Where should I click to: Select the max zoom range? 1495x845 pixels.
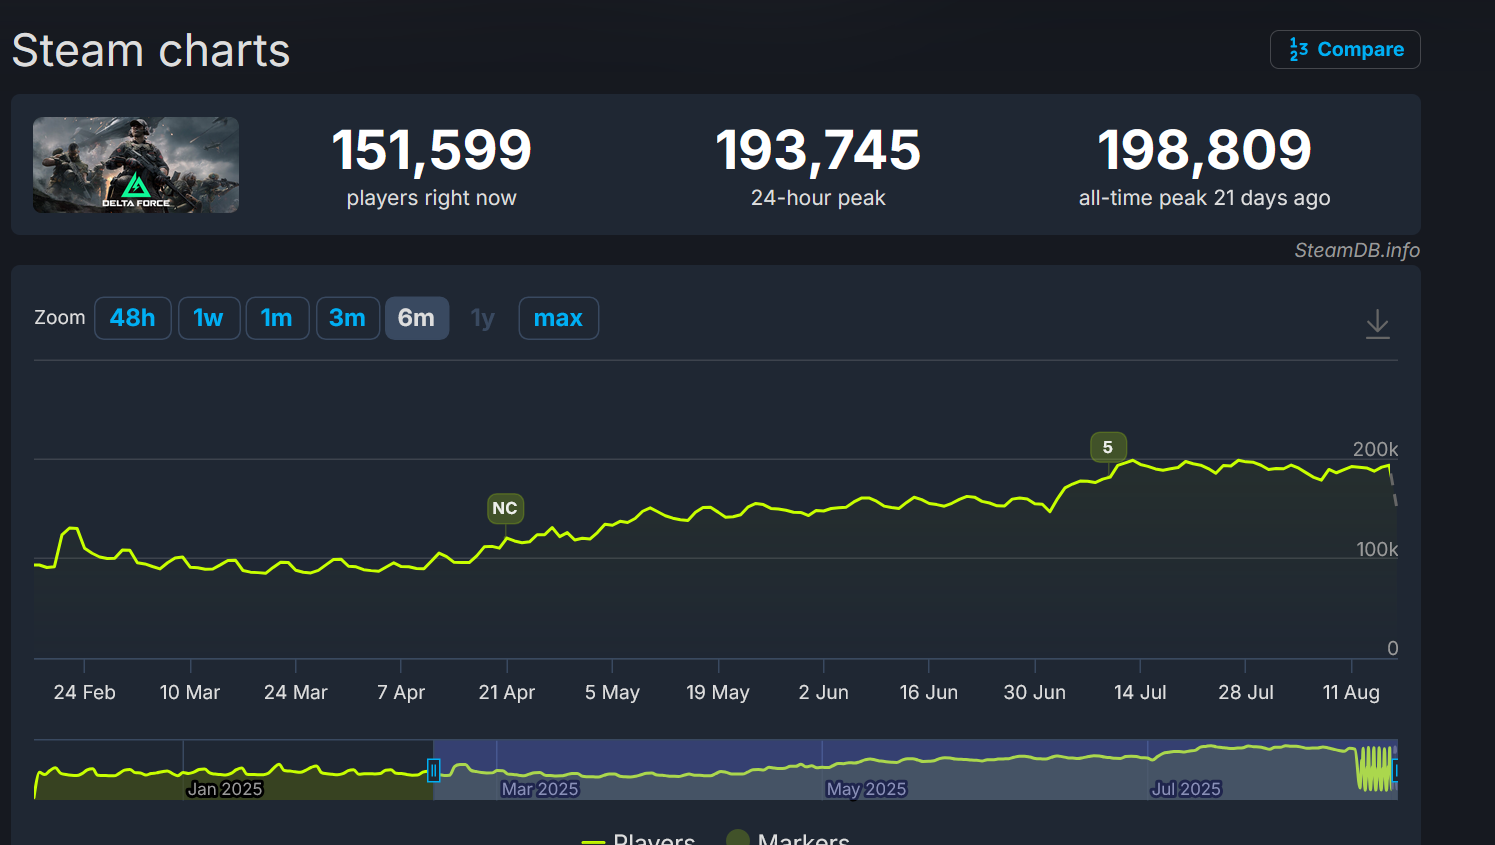tap(558, 318)
